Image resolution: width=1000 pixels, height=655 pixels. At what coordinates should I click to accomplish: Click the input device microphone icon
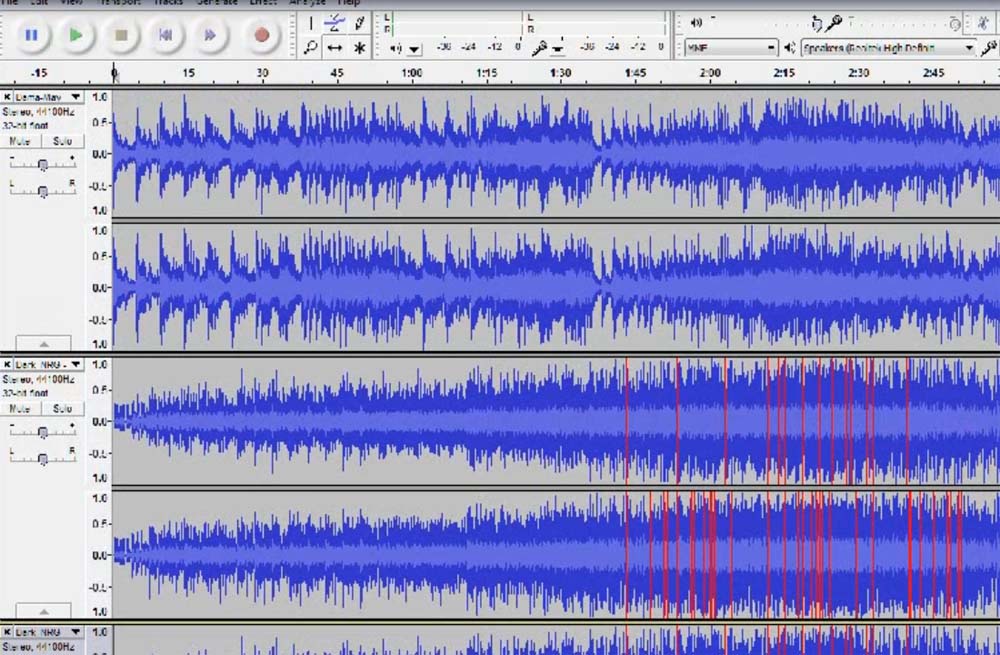(x=989, y=48)
